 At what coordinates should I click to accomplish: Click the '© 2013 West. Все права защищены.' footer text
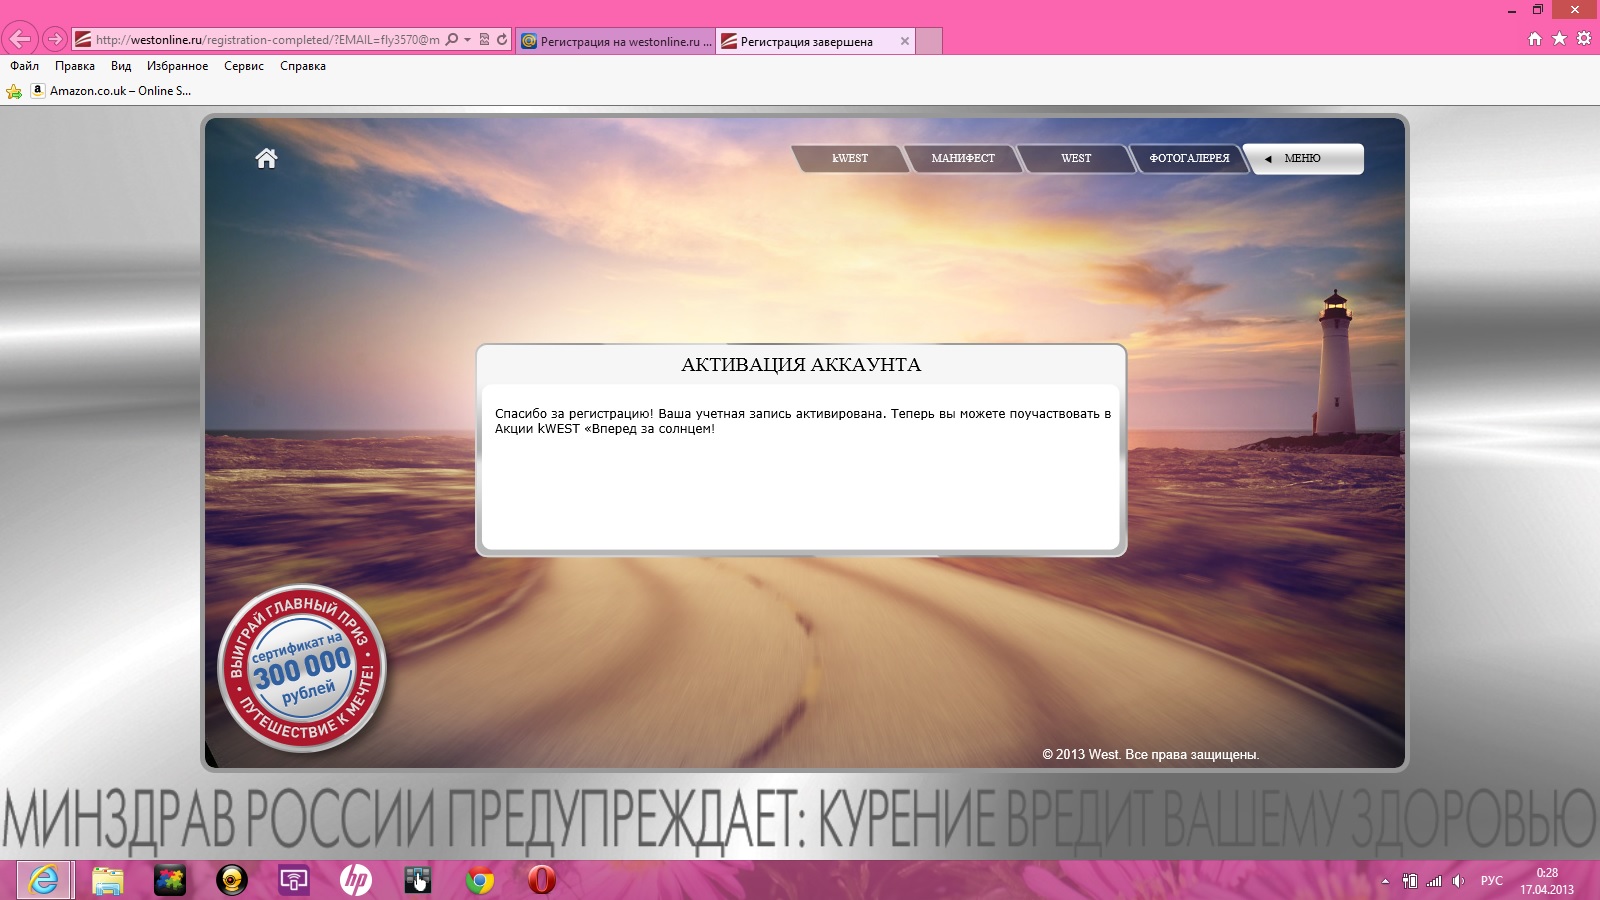tap(1150, 755)
